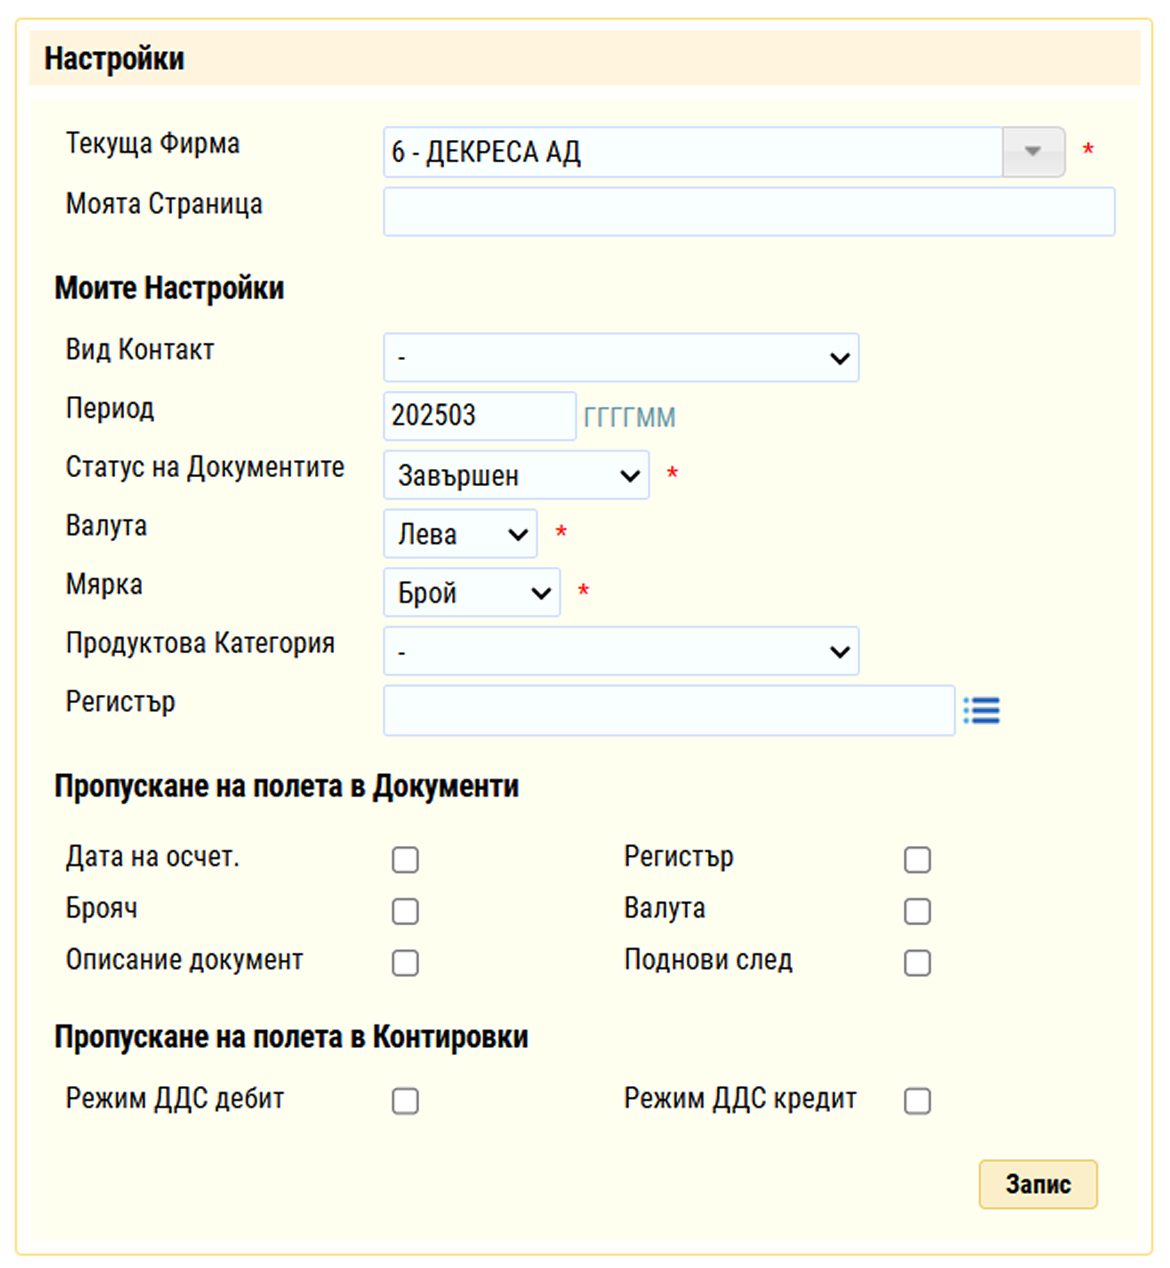The height and width of the screenshot is (1268, 1170).
Task: Click the Продуктова Категория label
Action: [200, 643]
